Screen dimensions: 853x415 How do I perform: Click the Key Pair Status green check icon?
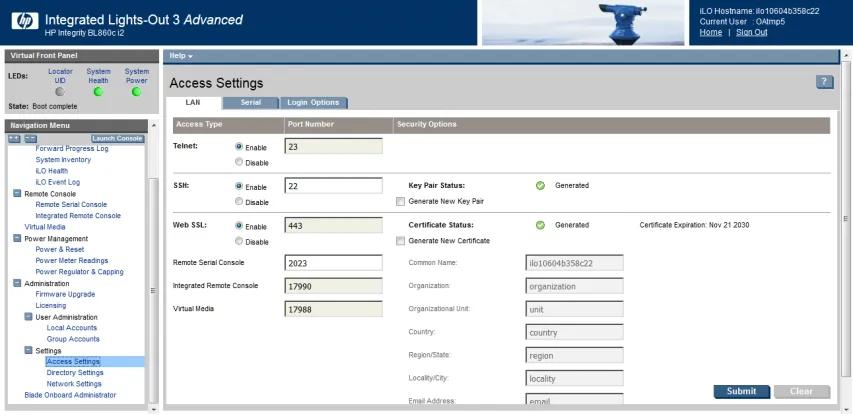pos(540,185)
